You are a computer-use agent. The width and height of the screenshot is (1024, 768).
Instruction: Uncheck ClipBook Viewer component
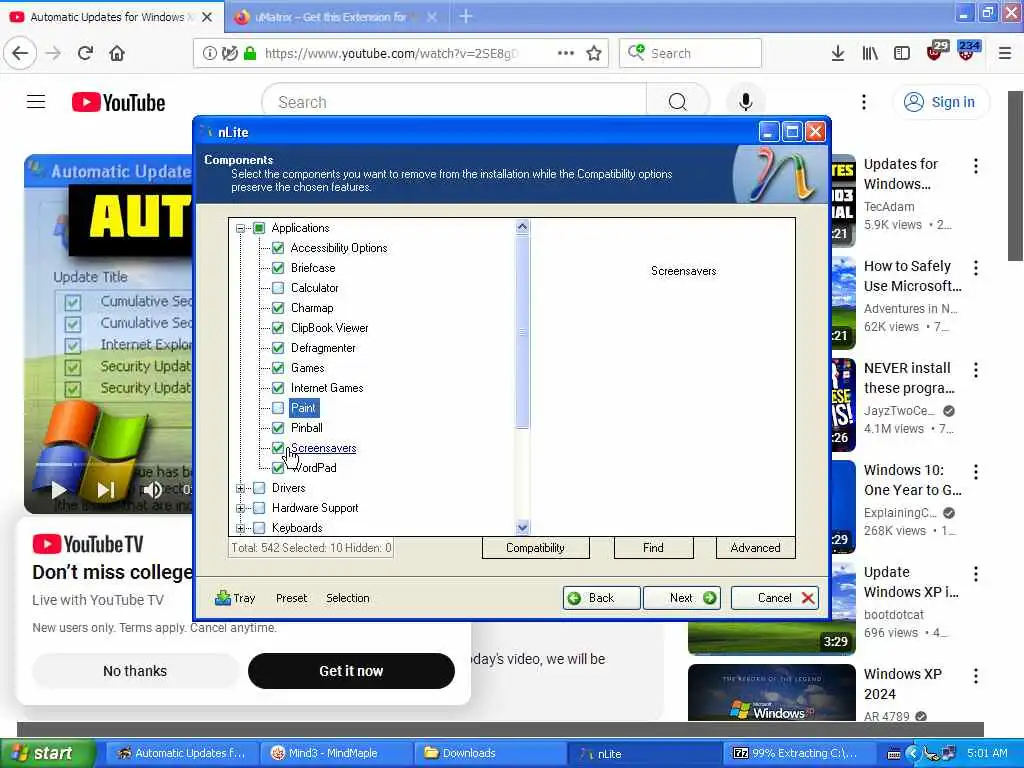[x=278, y=328]
